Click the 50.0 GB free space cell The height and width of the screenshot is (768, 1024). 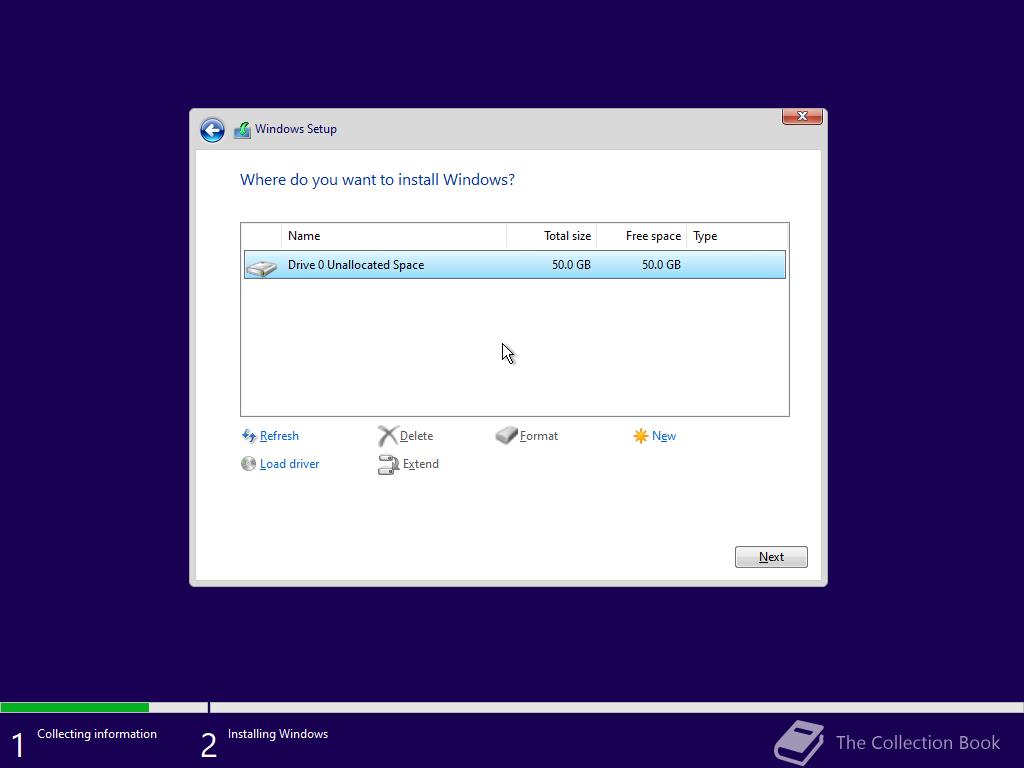tap(661, 264)
